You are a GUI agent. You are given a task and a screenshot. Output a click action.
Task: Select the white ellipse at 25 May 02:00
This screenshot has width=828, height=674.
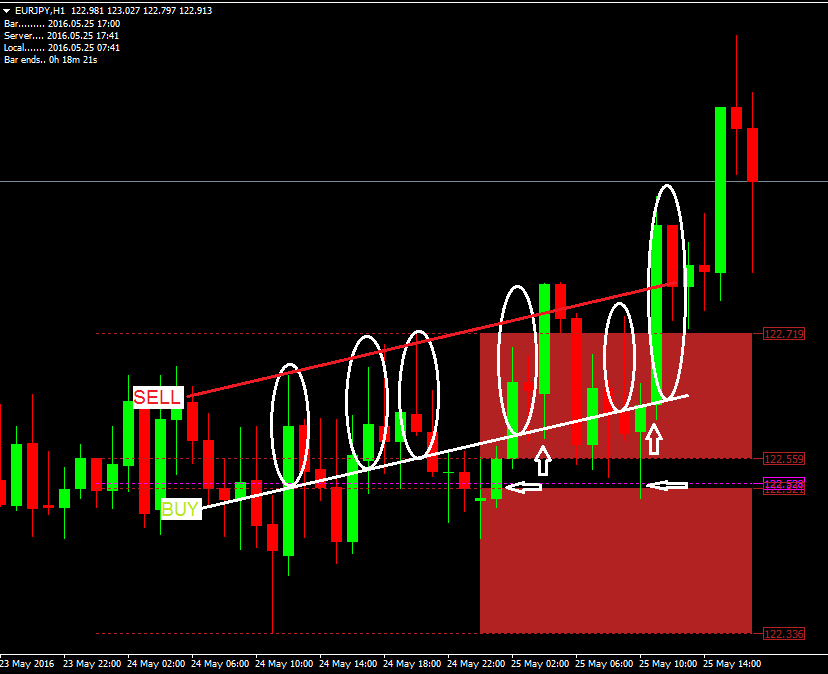pos(518,361)
